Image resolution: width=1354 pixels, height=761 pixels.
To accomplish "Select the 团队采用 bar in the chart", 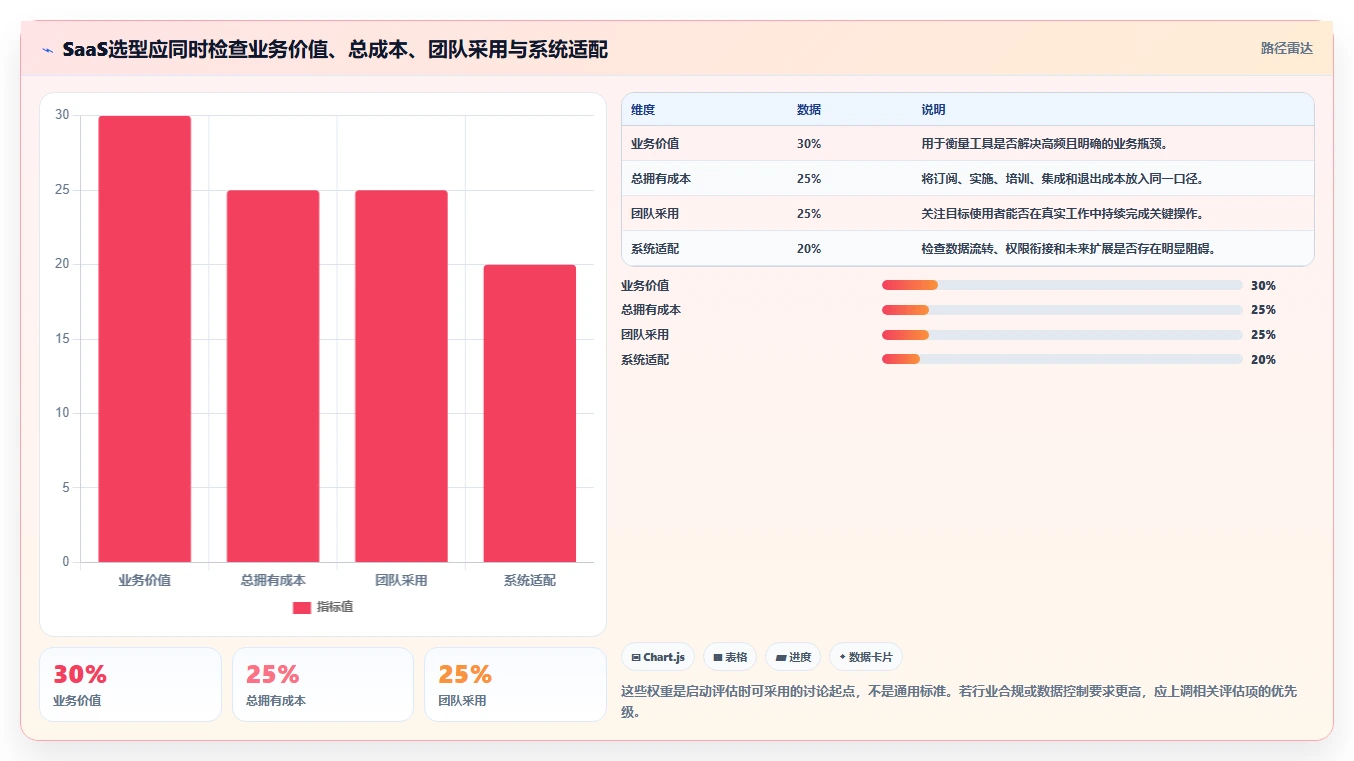I will (401, 376).
